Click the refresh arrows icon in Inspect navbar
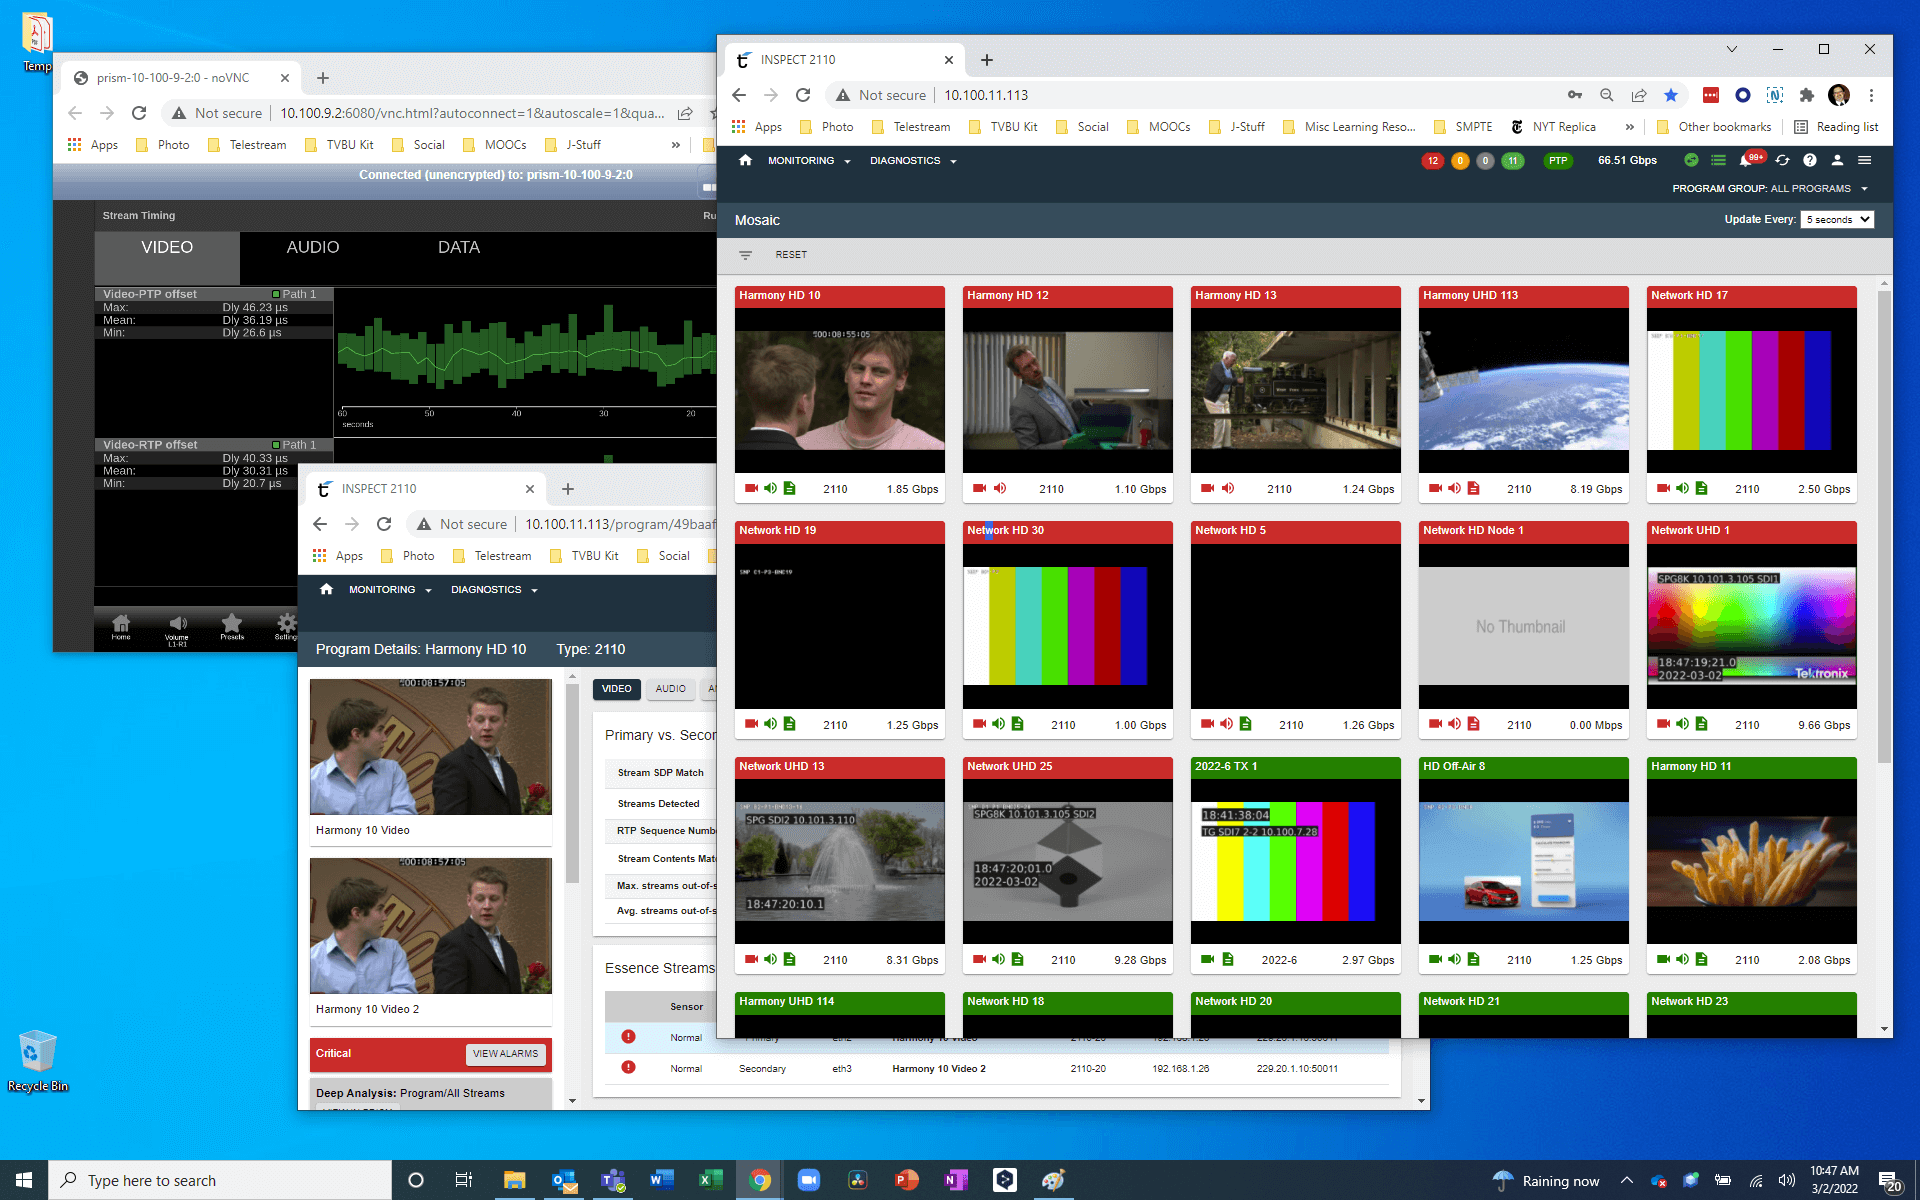 [1782, 160]
